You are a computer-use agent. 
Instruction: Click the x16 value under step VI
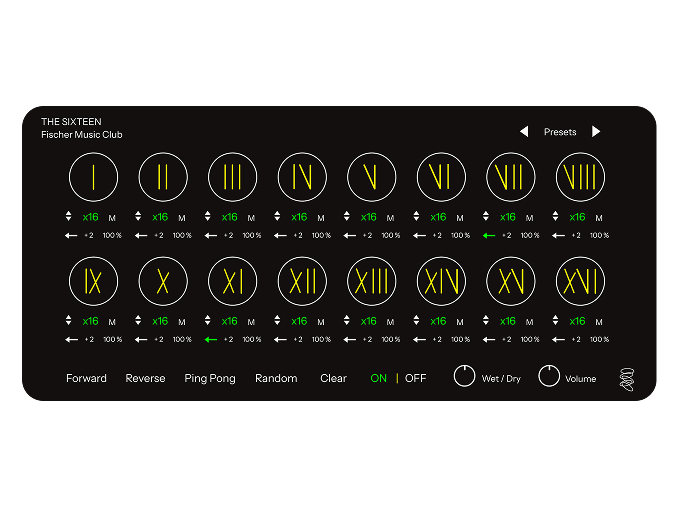[438, 217]
